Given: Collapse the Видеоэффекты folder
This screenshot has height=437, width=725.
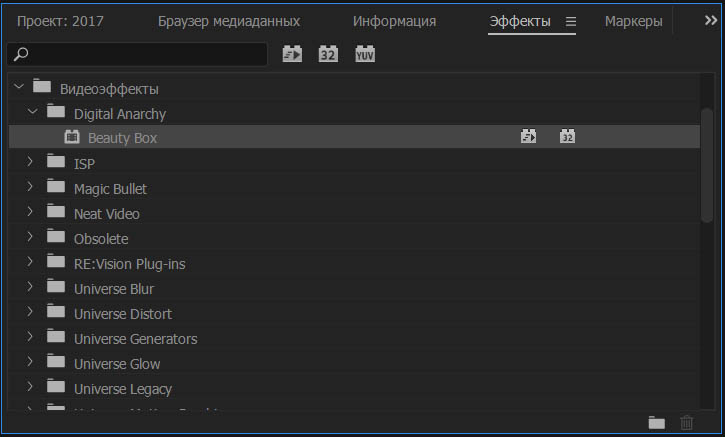Looking at the screenshot, I should pos(19,86).
